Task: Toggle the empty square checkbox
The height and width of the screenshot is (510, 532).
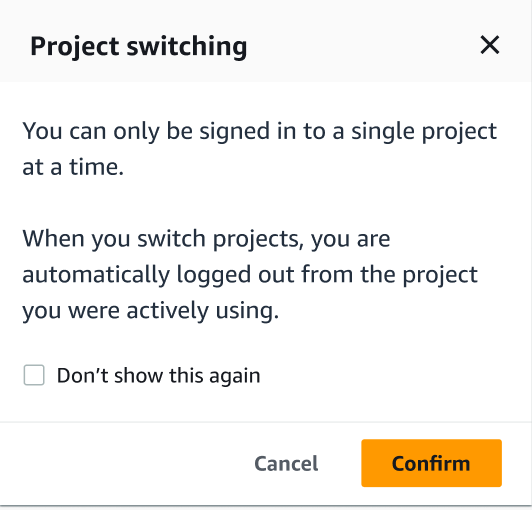Action: pos(34,375)
